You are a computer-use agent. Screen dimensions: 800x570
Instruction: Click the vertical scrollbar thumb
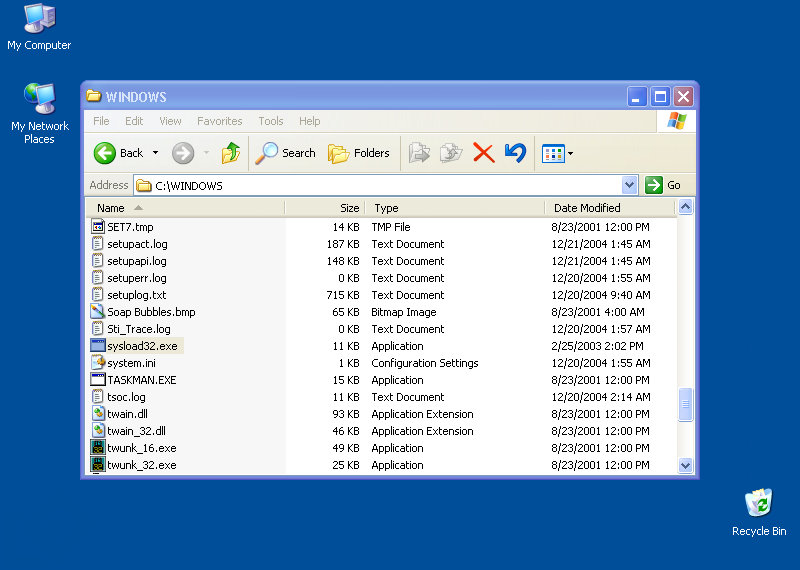tap(685, 404)
